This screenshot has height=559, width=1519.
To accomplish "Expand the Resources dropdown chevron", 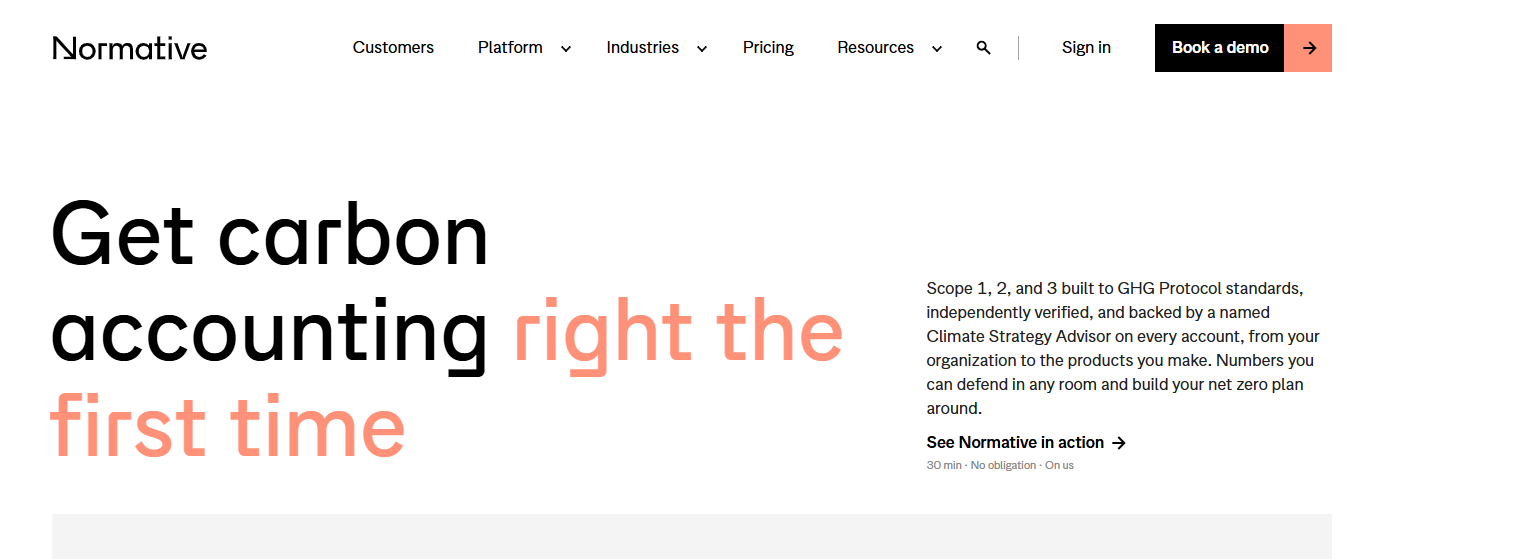I will tap(937, 49).
